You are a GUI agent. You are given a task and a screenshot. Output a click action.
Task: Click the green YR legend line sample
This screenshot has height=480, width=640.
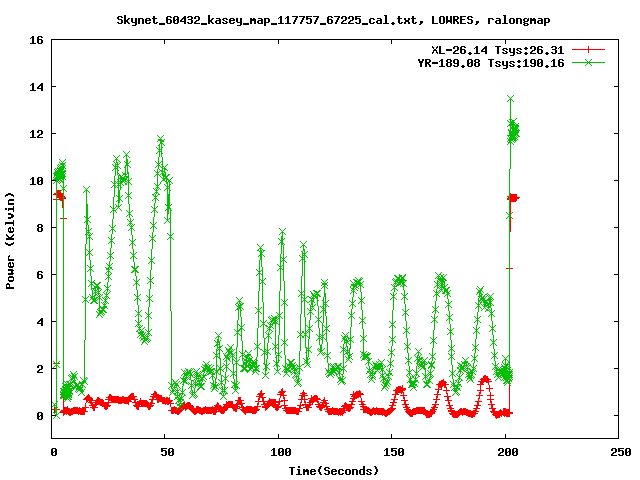tap(588, 62)
